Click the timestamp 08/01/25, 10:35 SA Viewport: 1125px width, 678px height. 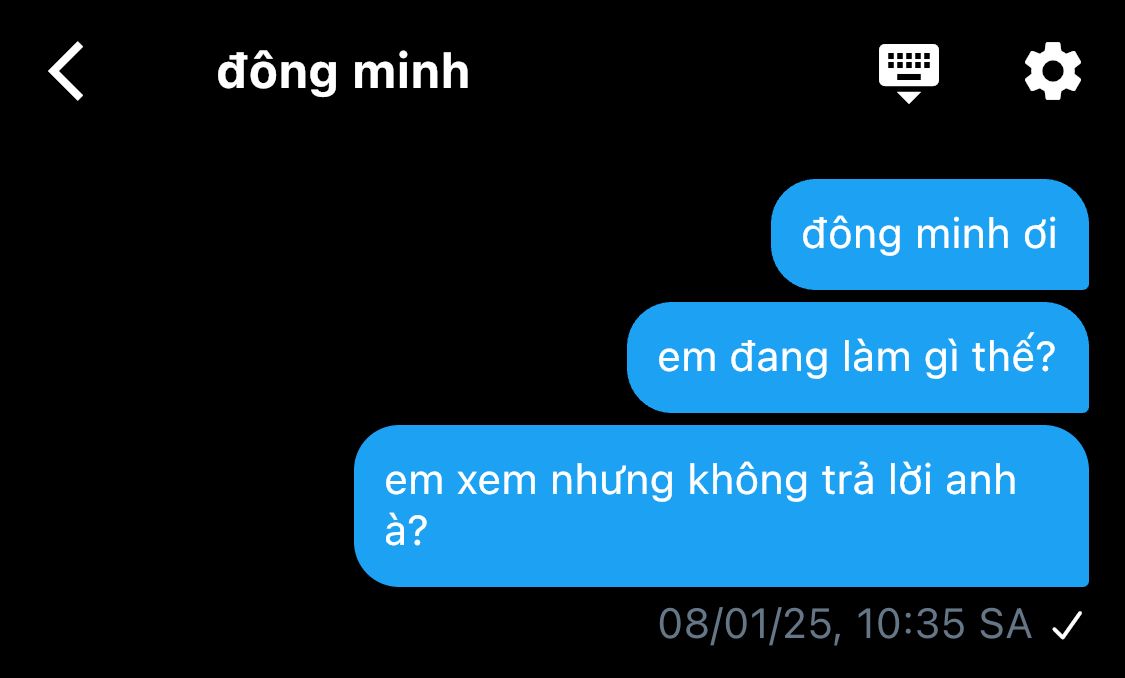click(x=845, y=624)
